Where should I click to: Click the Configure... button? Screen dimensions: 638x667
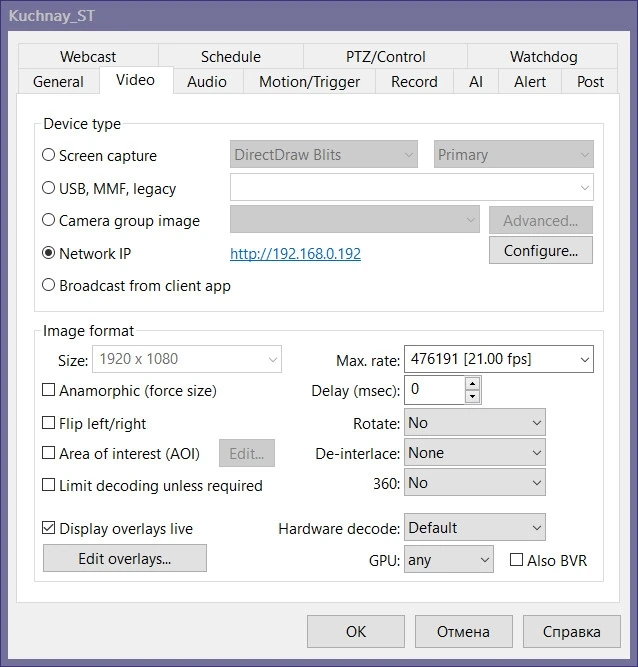click(541, 251)
